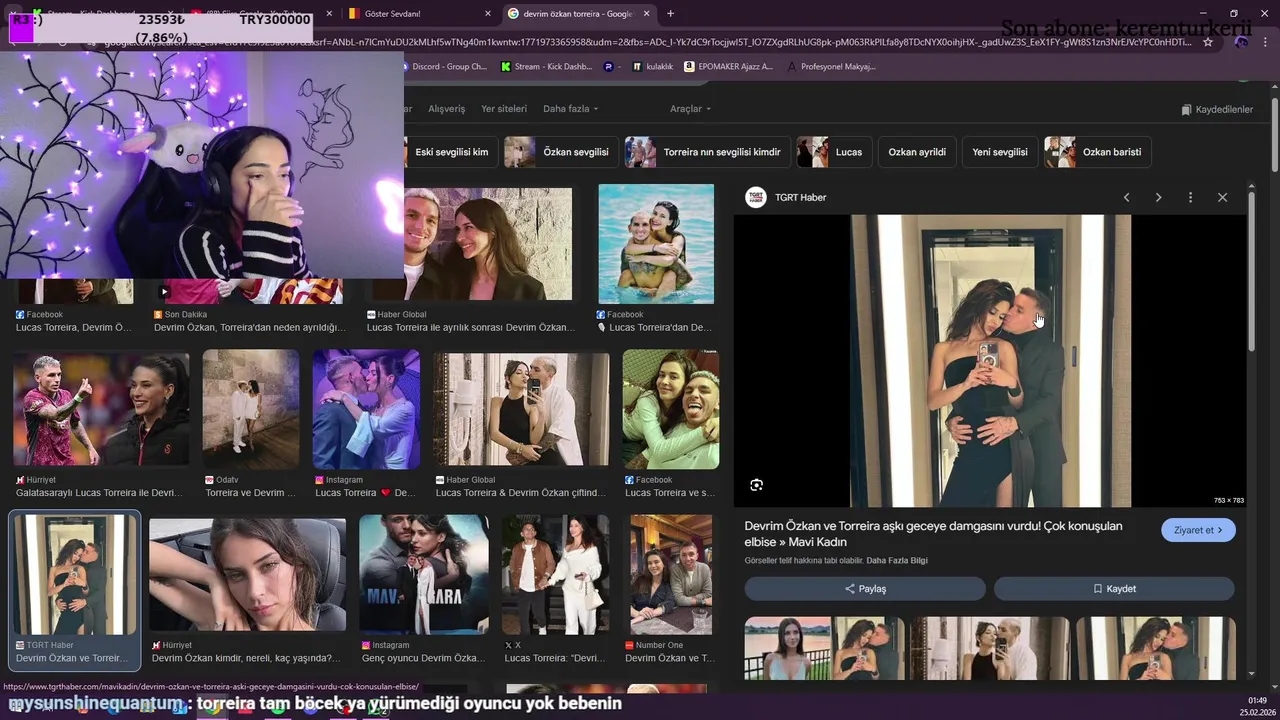Open the selected TGRT Haber result thumbnail

pos(75,575)
